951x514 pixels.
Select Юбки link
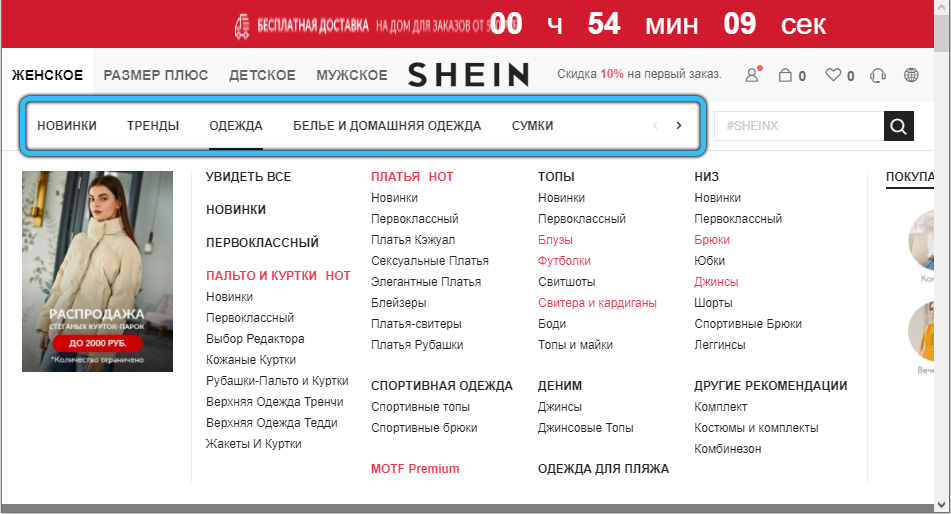(710, 261)
